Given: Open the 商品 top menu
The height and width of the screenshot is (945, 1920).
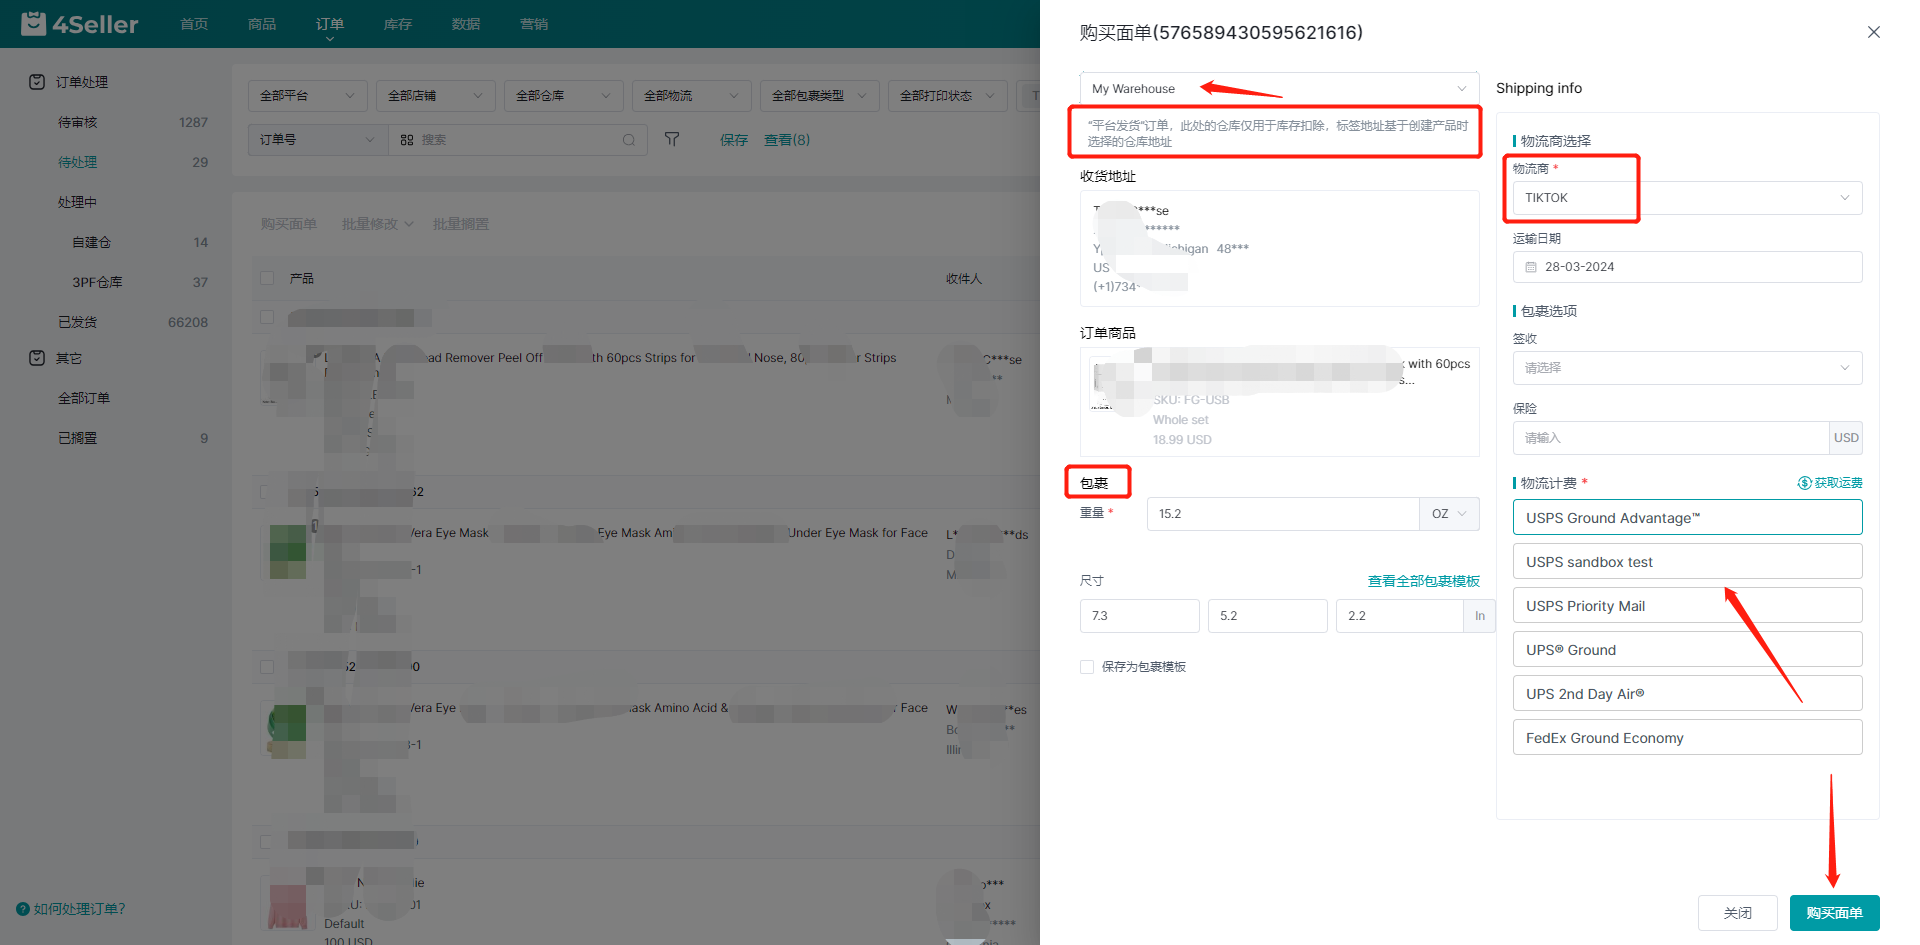Looking at the screenshot, I should [262, 24].
